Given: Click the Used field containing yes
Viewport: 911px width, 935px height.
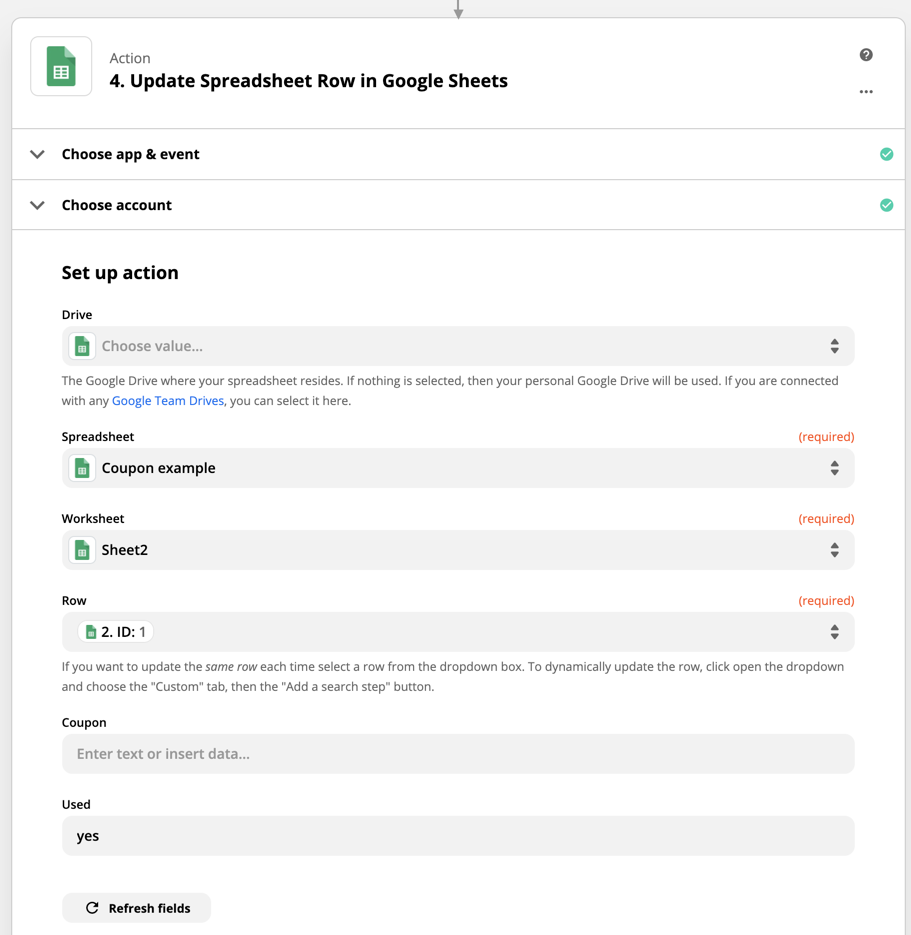Looking at the screenshot, I should (458, 836).
